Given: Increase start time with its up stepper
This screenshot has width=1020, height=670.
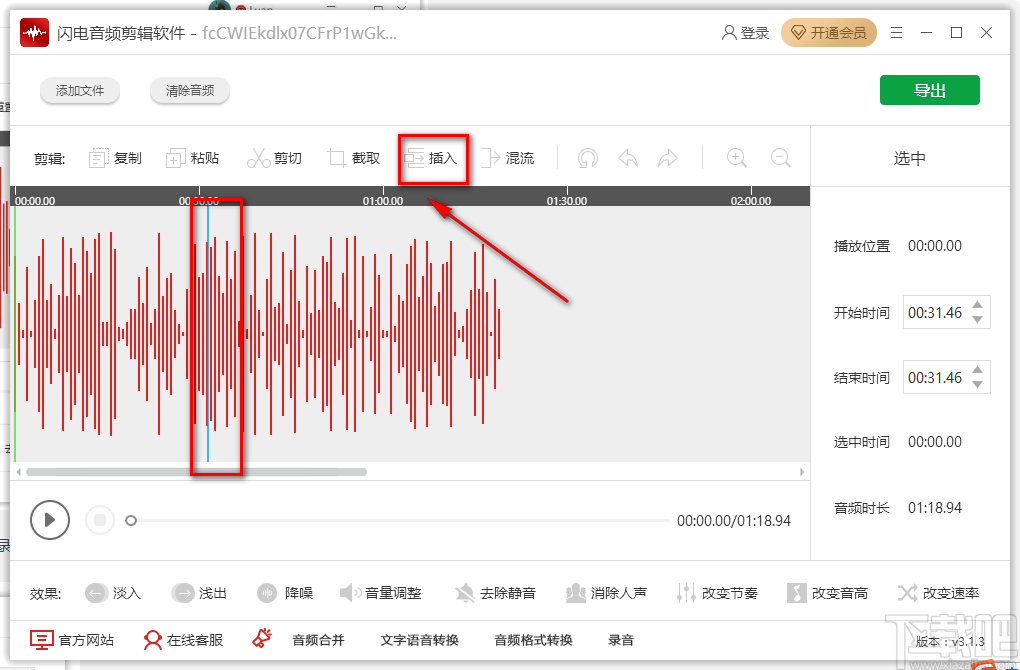Looking at the screenshot, I should (x=976, y=306).
